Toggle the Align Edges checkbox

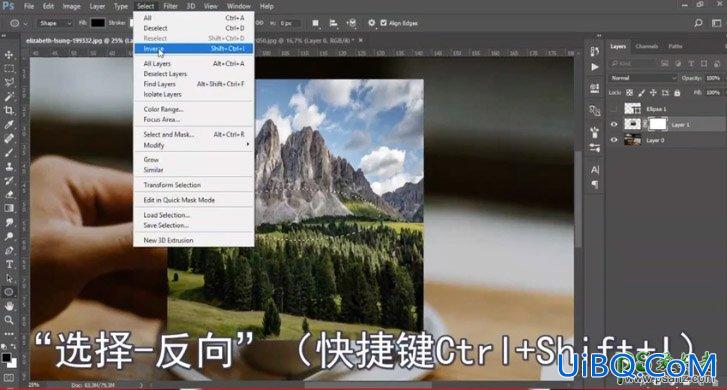[x=383, y=23]
